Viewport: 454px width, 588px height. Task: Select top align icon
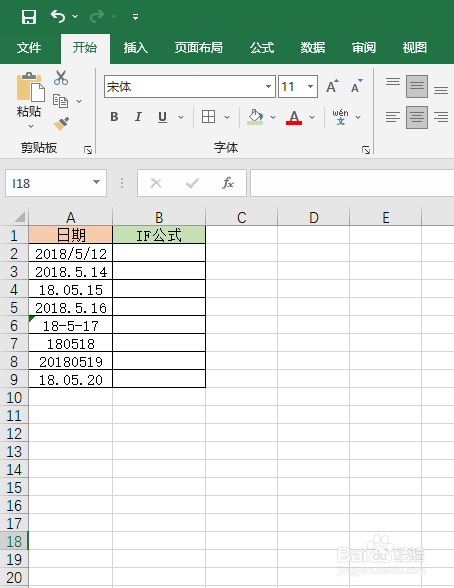click(393, 81)
